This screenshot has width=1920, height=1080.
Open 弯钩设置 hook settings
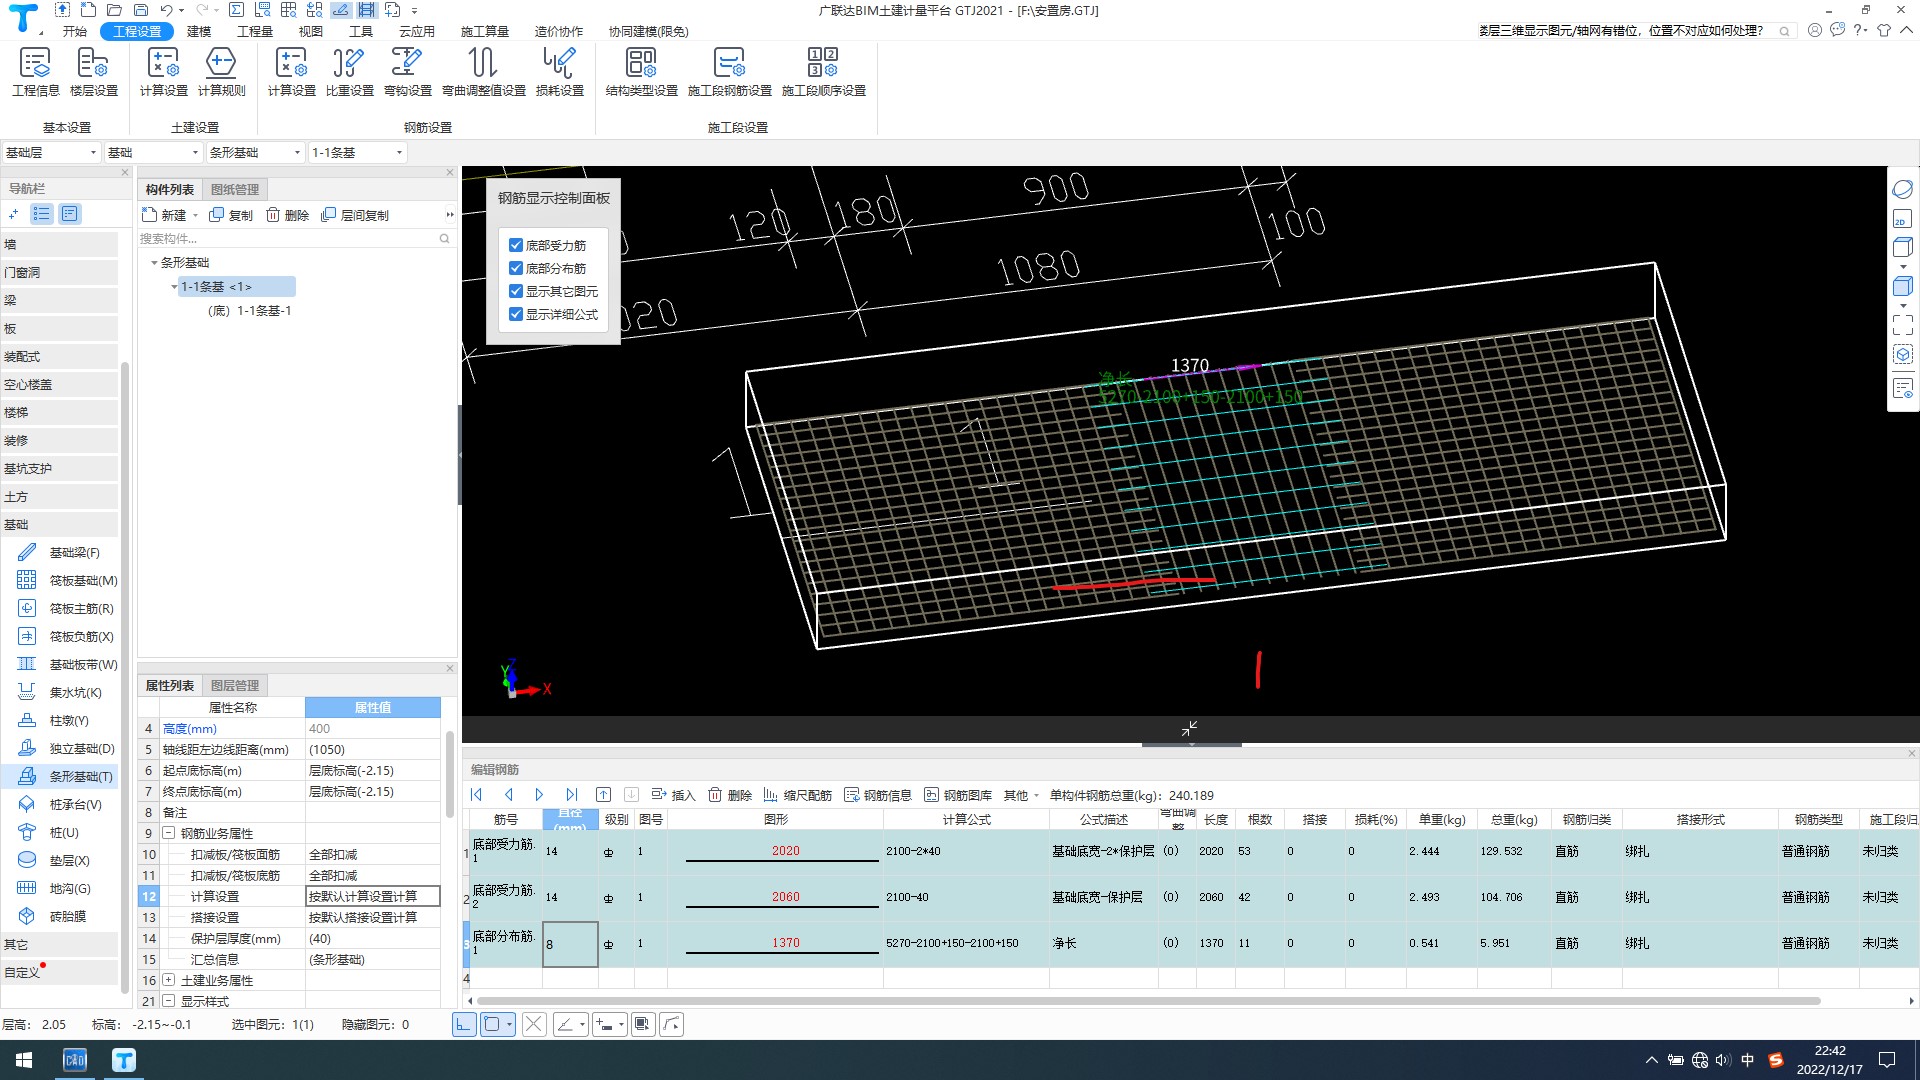pos(407,72)
